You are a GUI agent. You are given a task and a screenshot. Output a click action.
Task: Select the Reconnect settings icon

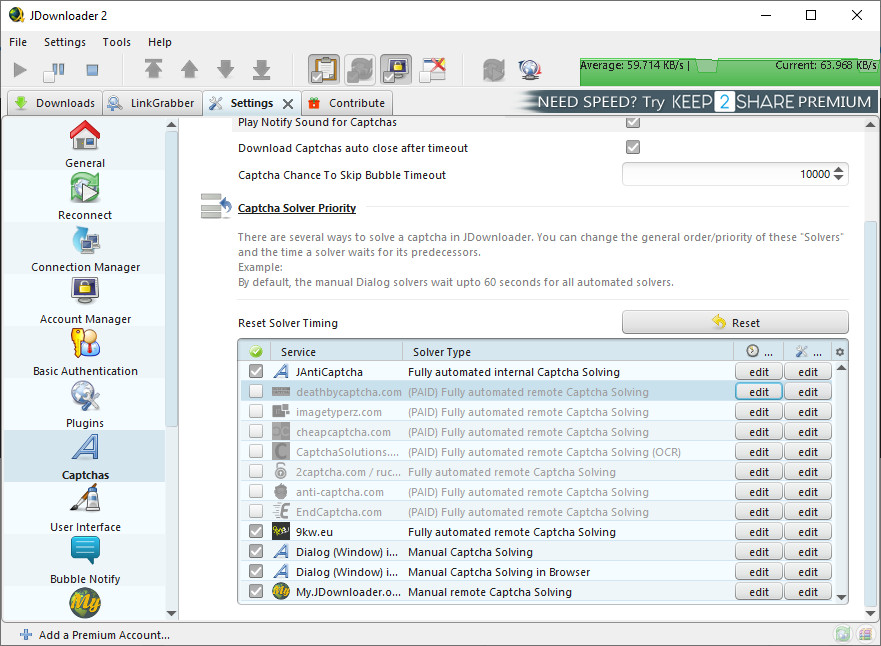tap(84, 197)
